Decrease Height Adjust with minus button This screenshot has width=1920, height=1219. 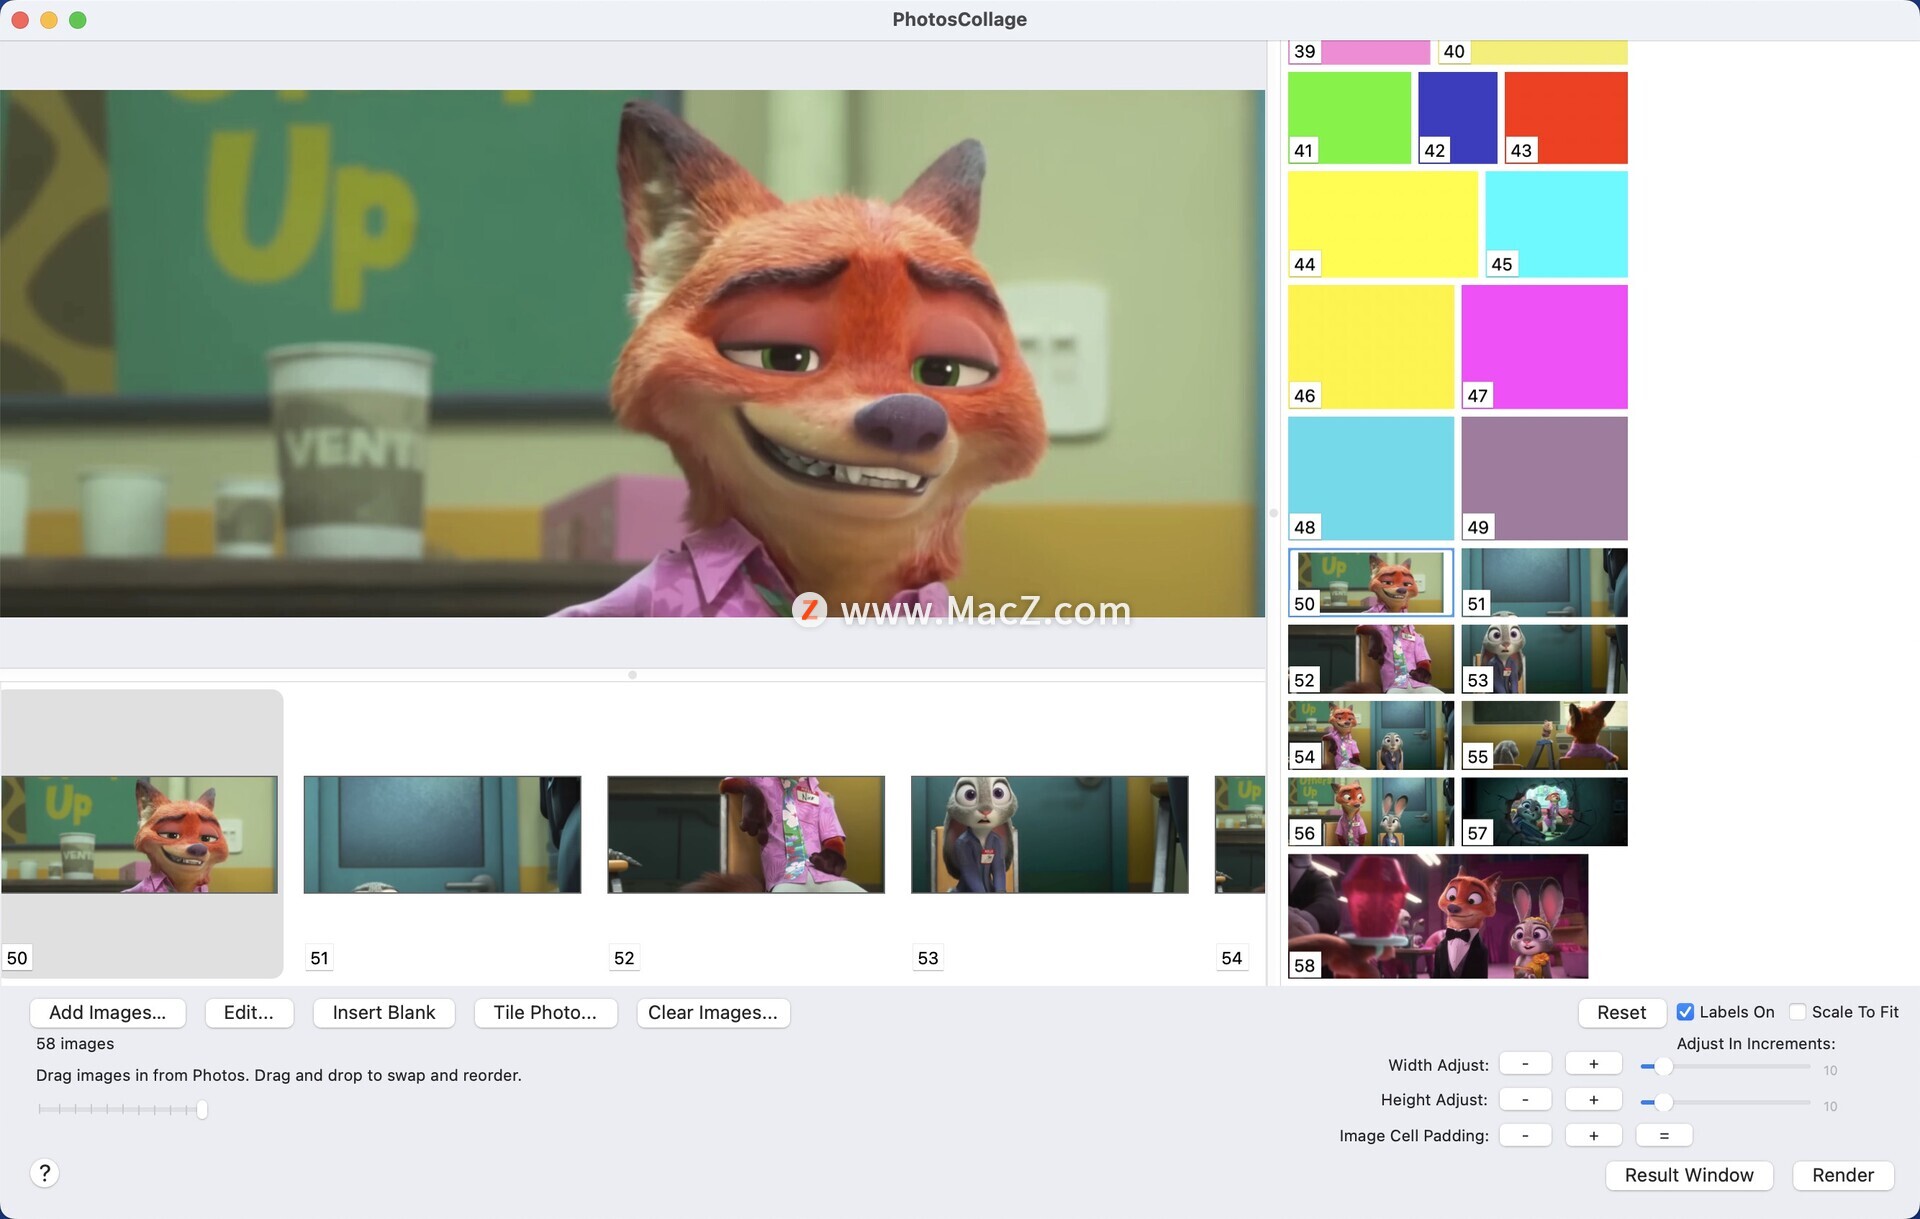point(1525,1100)
